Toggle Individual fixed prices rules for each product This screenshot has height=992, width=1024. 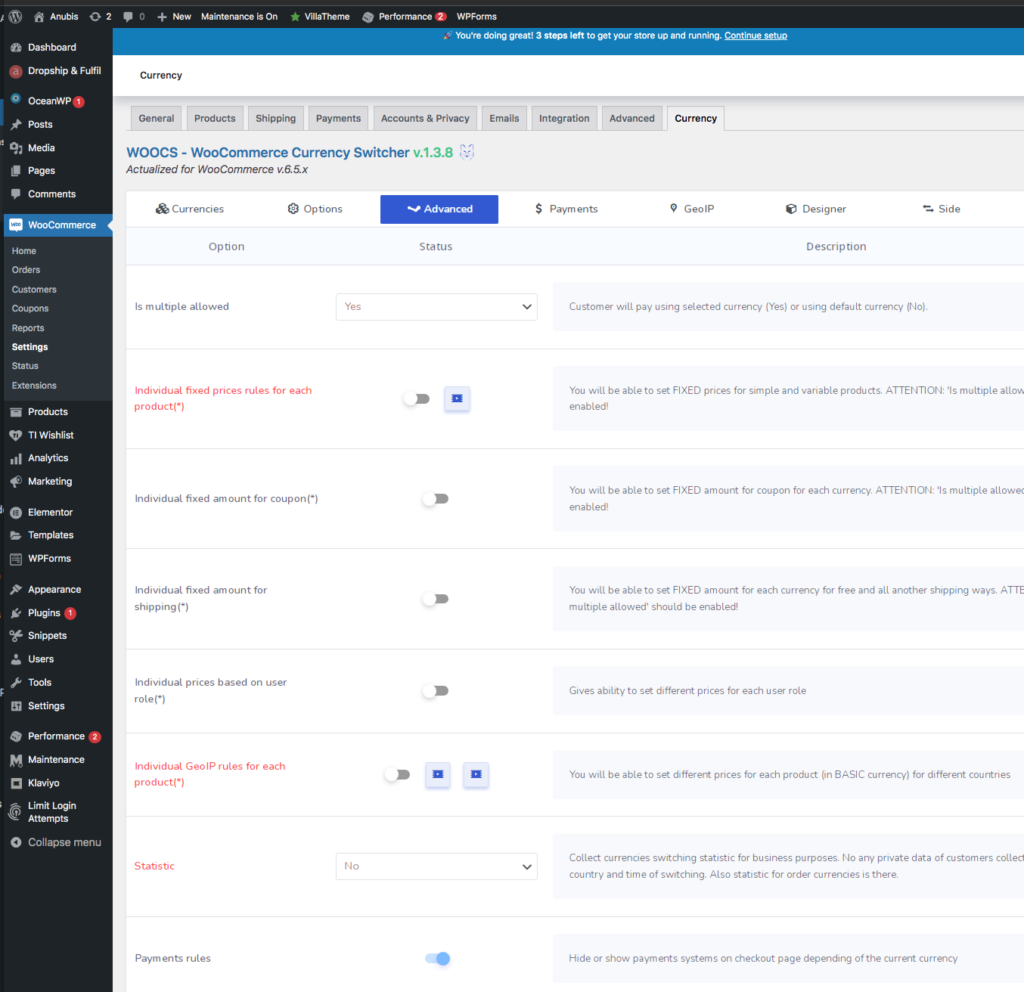(417, 398)
